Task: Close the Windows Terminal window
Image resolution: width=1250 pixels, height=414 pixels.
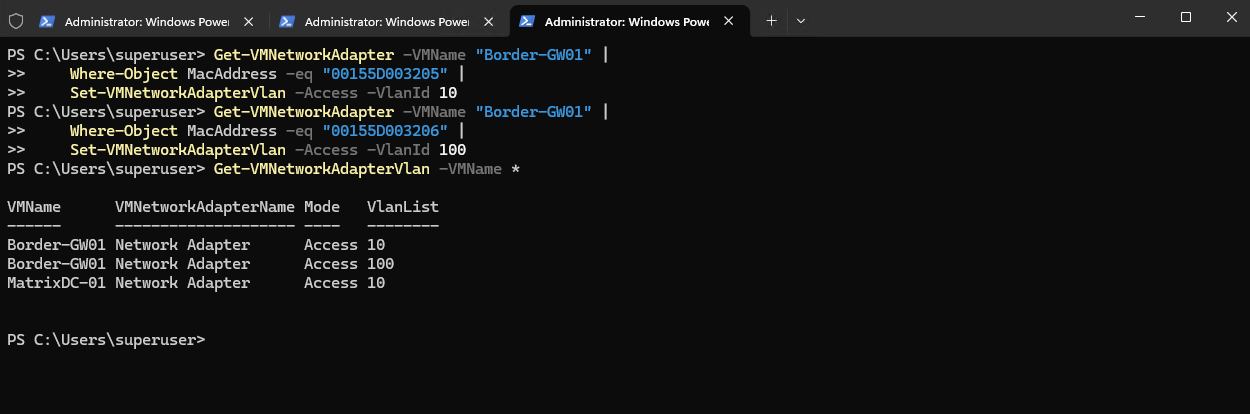Action: click(x=1229, y=17)
